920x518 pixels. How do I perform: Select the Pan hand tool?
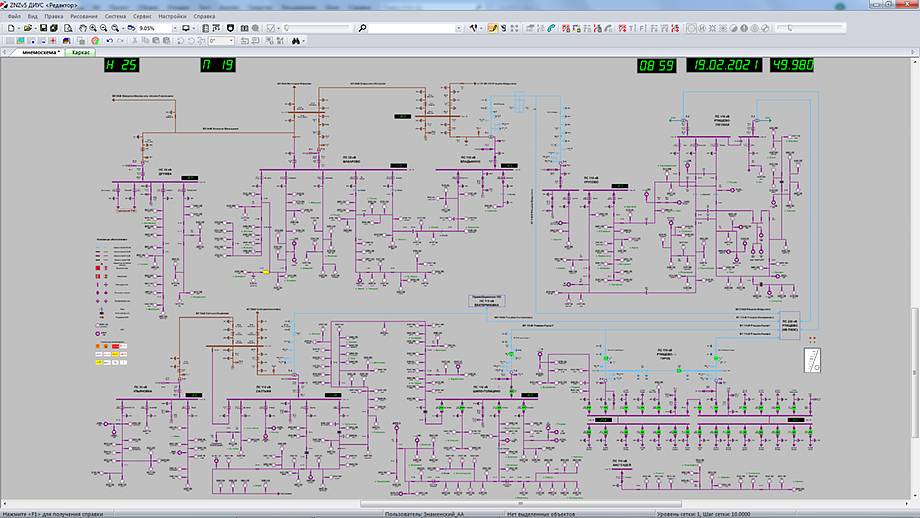click(83, 28)
